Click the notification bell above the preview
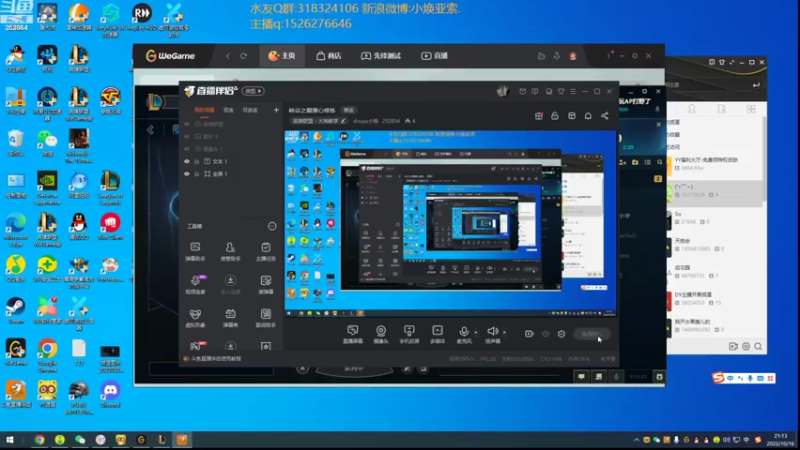Viewport: 800px width, 450px height. (x=588, y=116)
